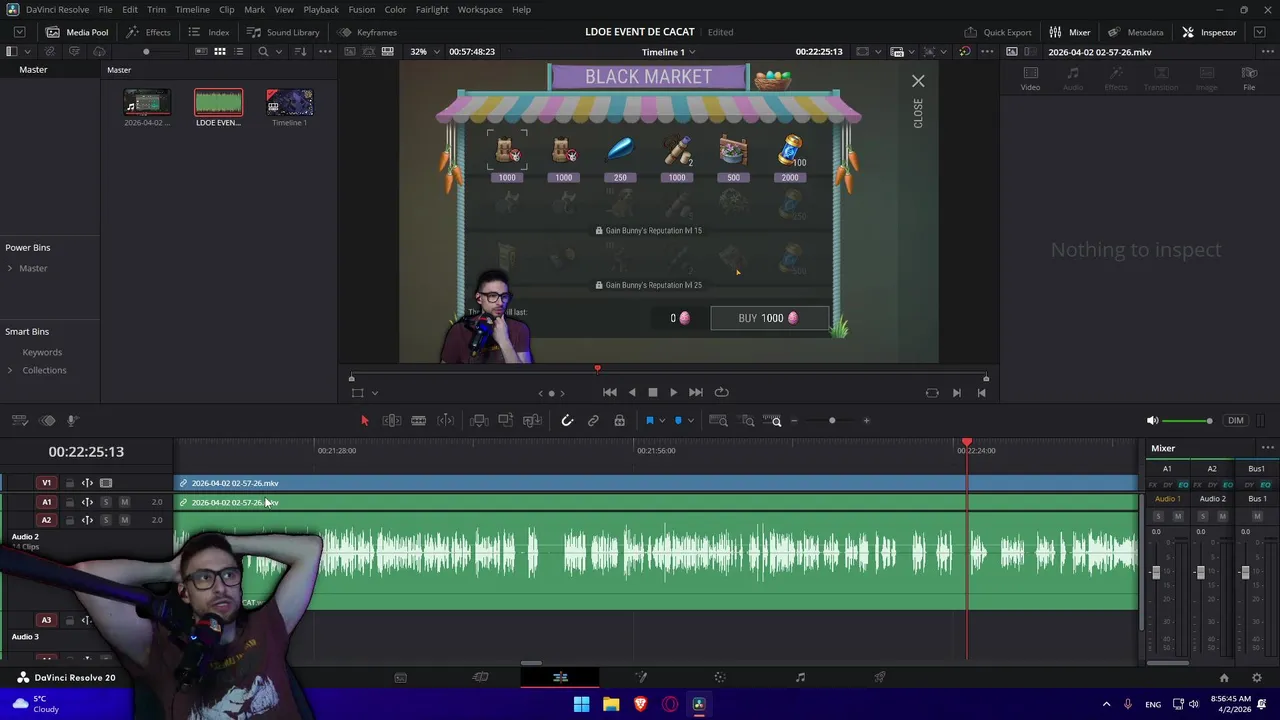Screen dimensions: 1280x720
Task: Click the Custom Zoom icon
Action: (x=774, y=421)
